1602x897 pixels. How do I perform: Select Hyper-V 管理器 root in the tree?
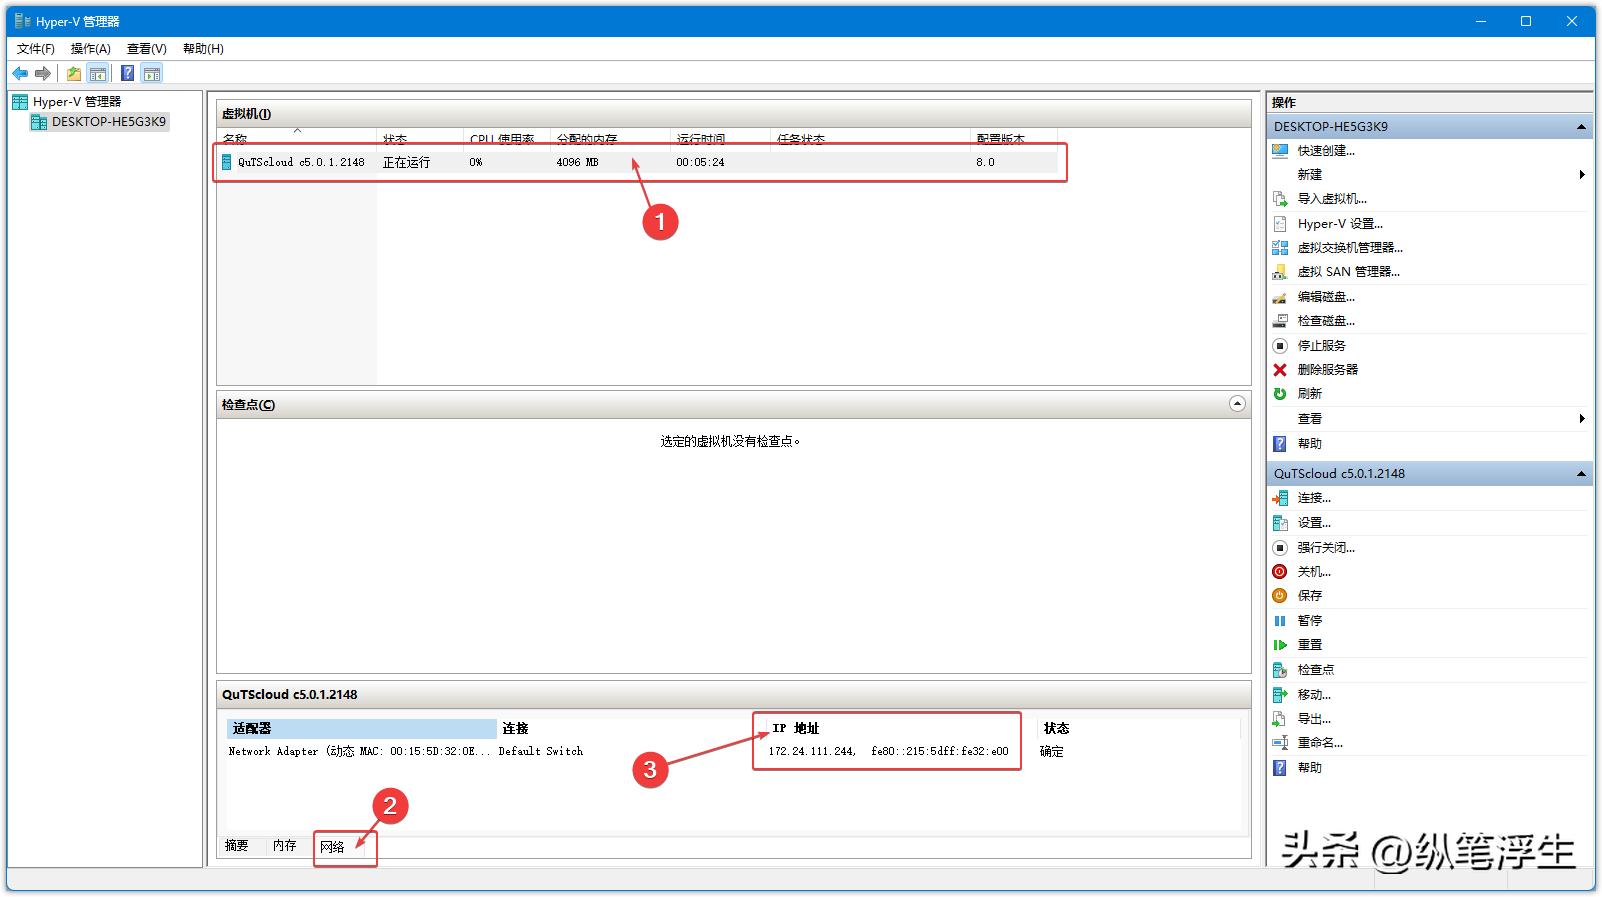click(x=77, y=102)
